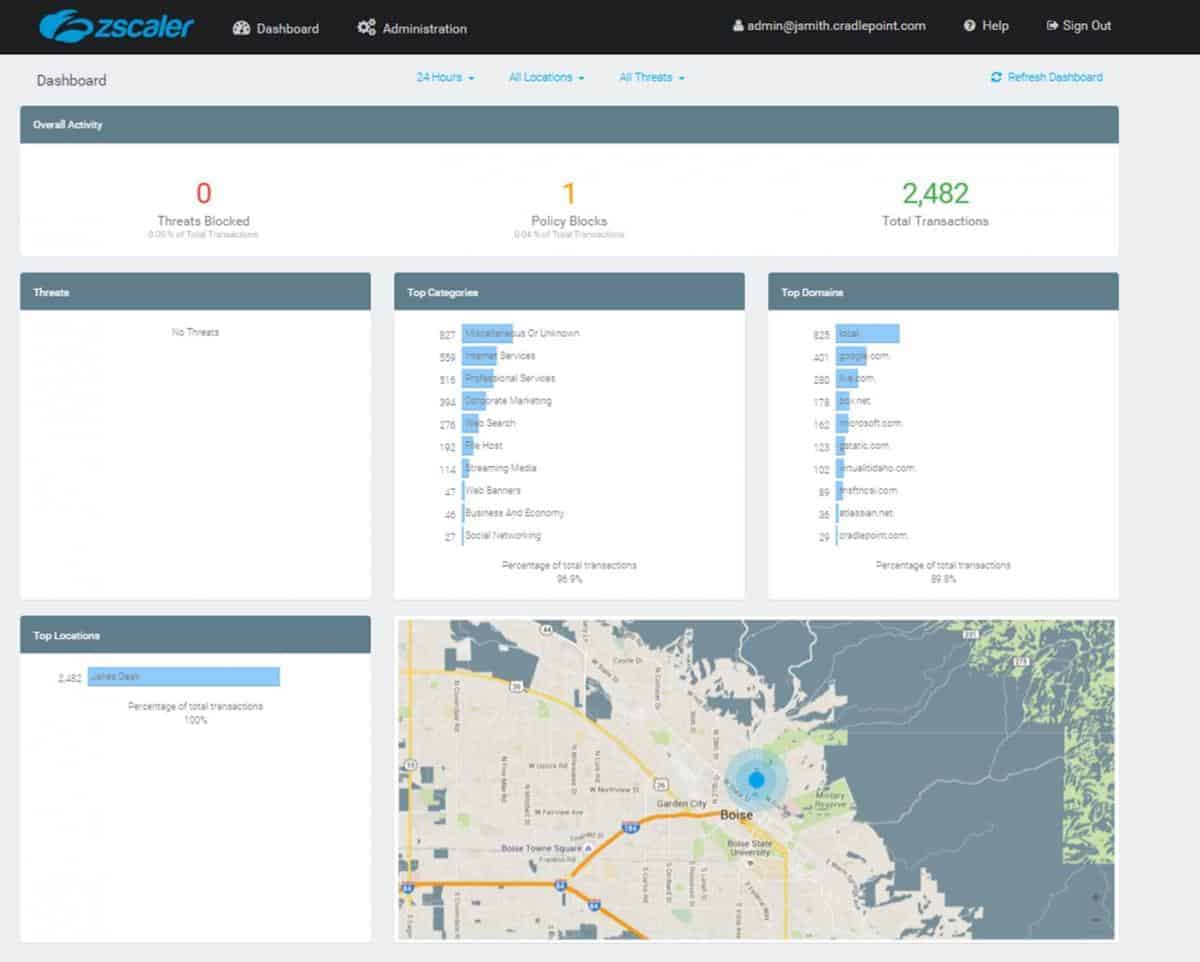This screenshot has width=1200, height=962.
Task: Click the Dashboard gauge icon
Action: pyautogui.click(x=241, y=28)
